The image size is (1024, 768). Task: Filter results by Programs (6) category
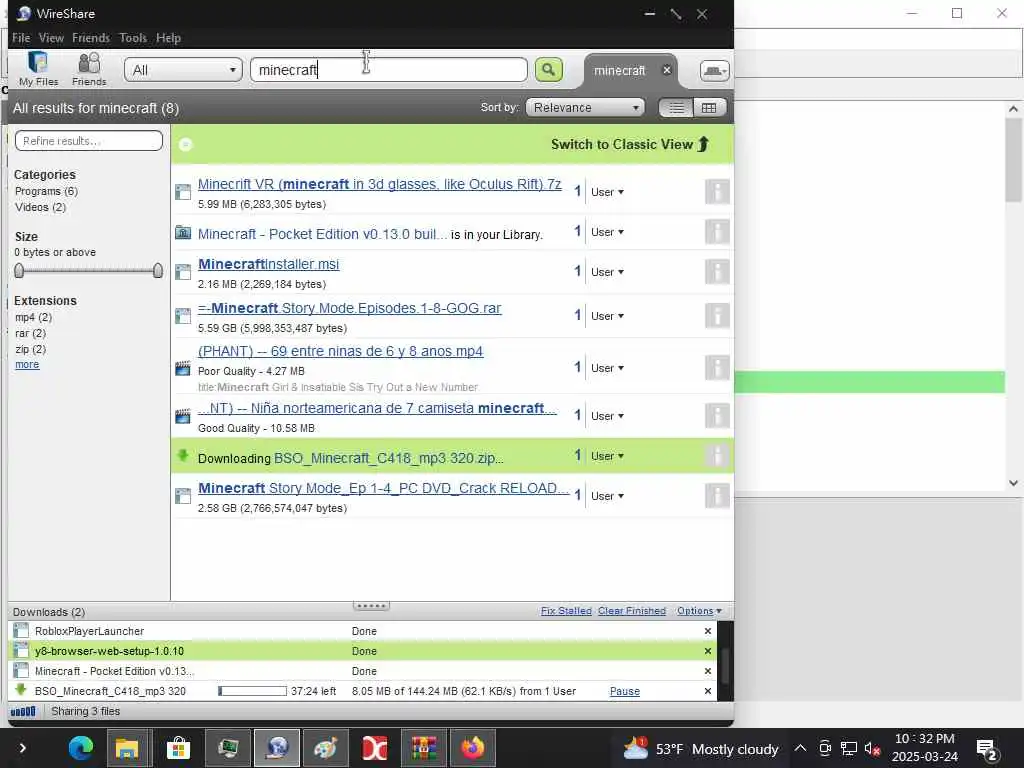46,191
